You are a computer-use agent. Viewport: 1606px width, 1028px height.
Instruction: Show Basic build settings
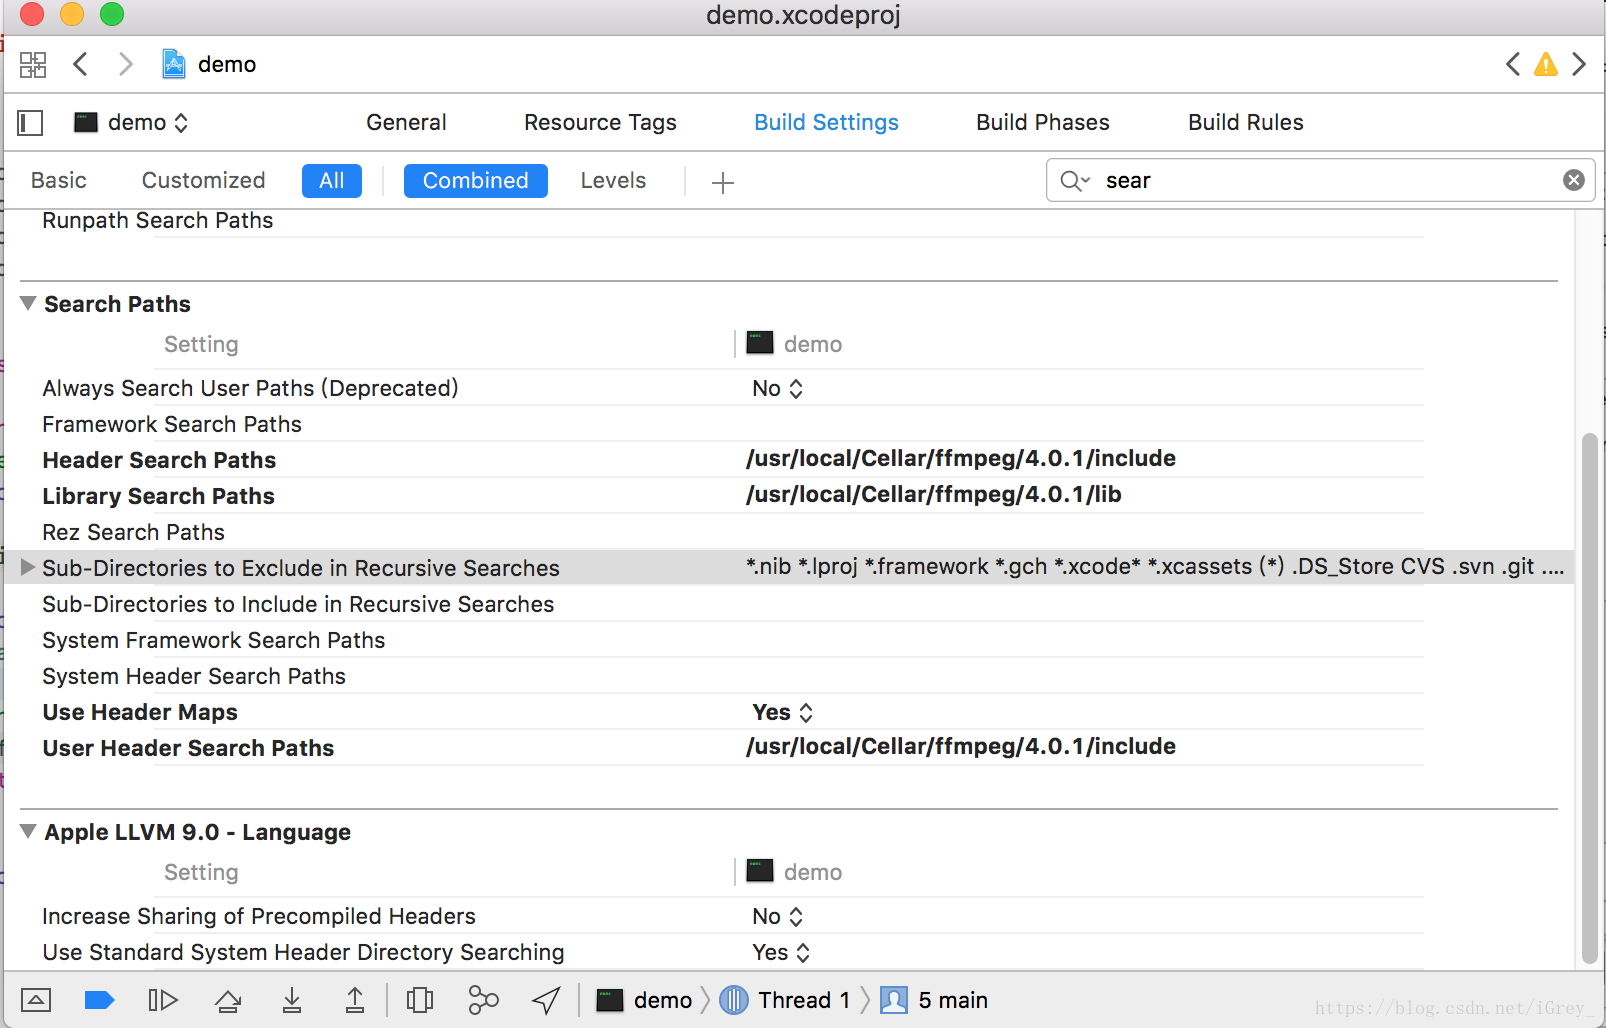(59, 181)
